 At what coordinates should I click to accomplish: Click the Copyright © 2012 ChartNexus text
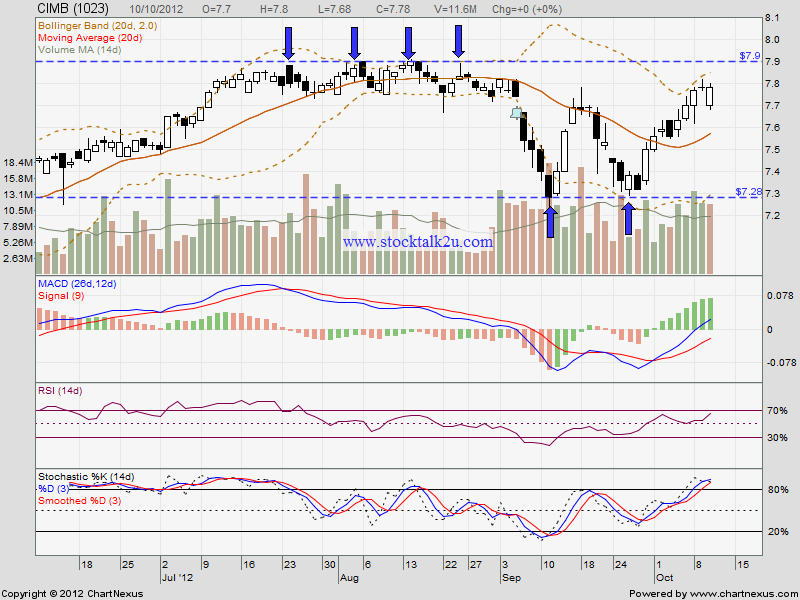pyautogui.click(x=72, y=594)
